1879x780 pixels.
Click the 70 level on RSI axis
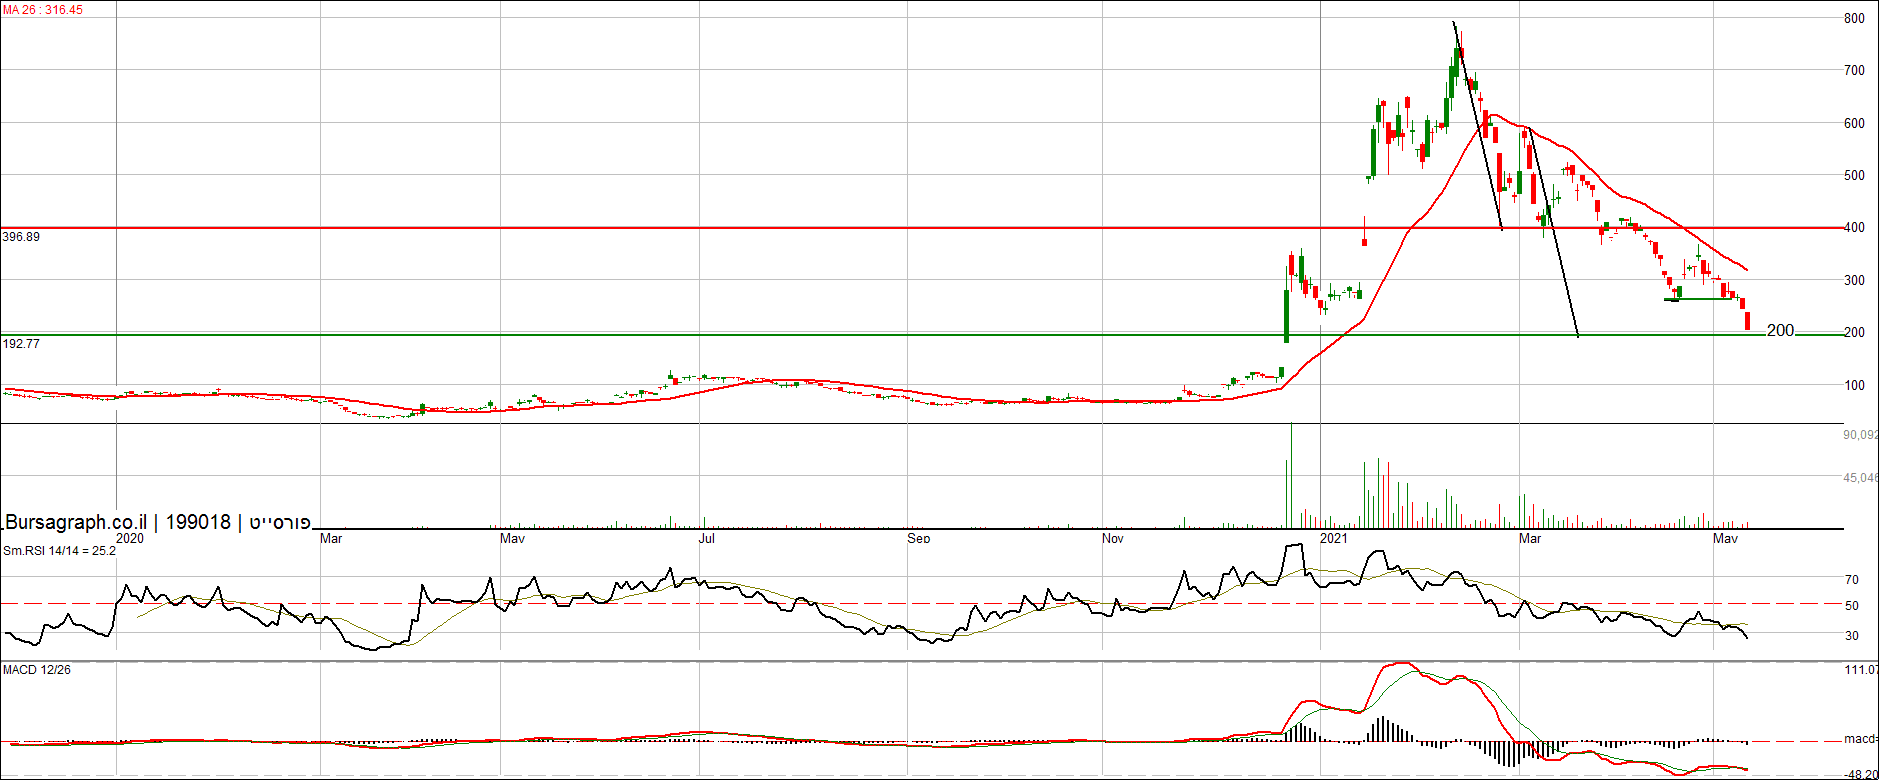pyautogui.click(x=1852, y=580)
